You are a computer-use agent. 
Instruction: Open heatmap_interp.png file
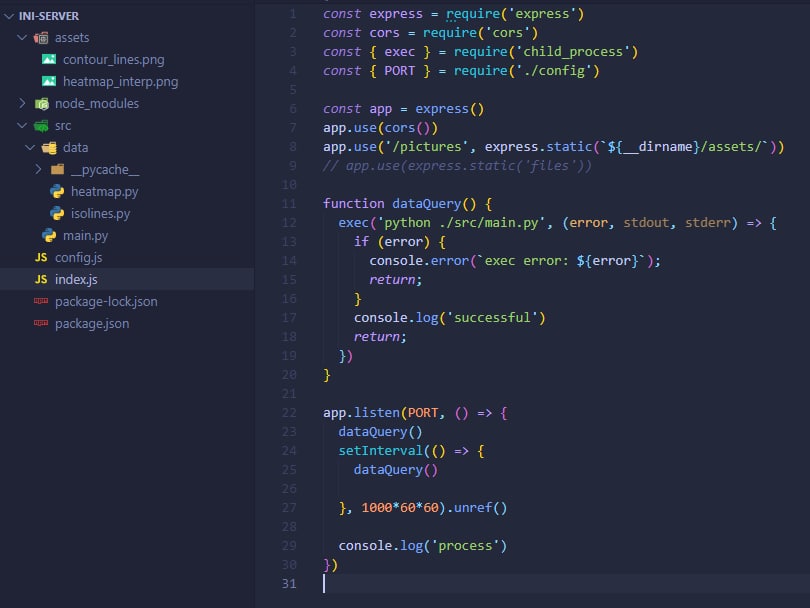(120, 82)
